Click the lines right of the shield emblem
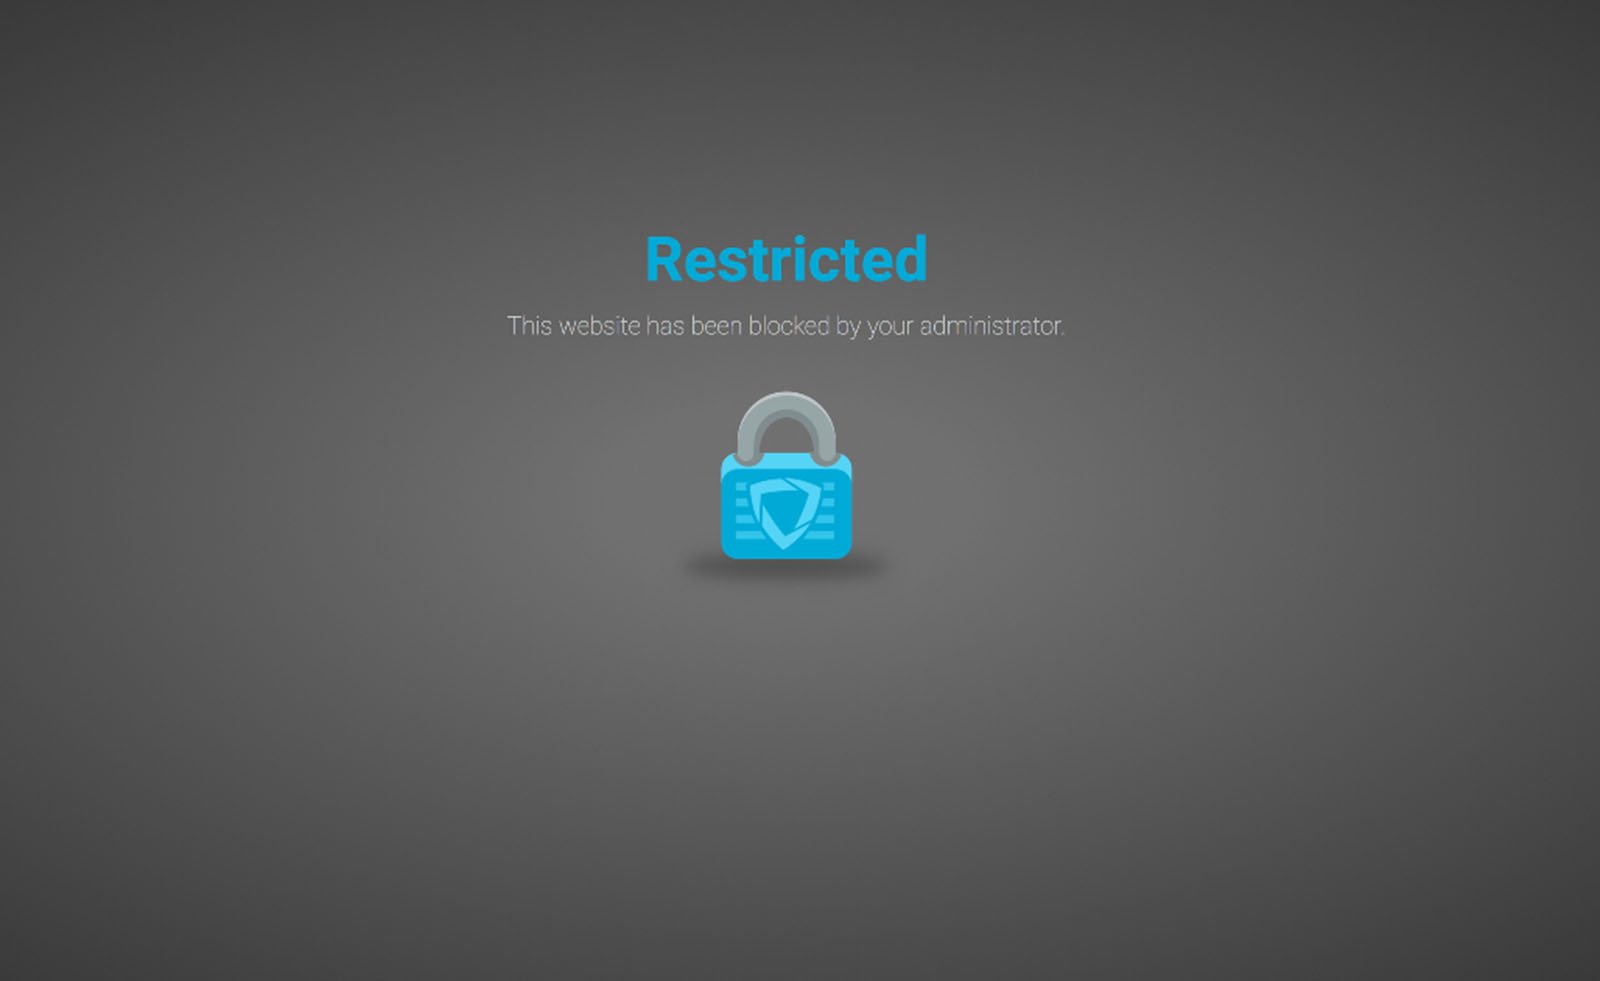This screenshot has width=1600, height=981. pyautogui.click(x=824, y=512)
